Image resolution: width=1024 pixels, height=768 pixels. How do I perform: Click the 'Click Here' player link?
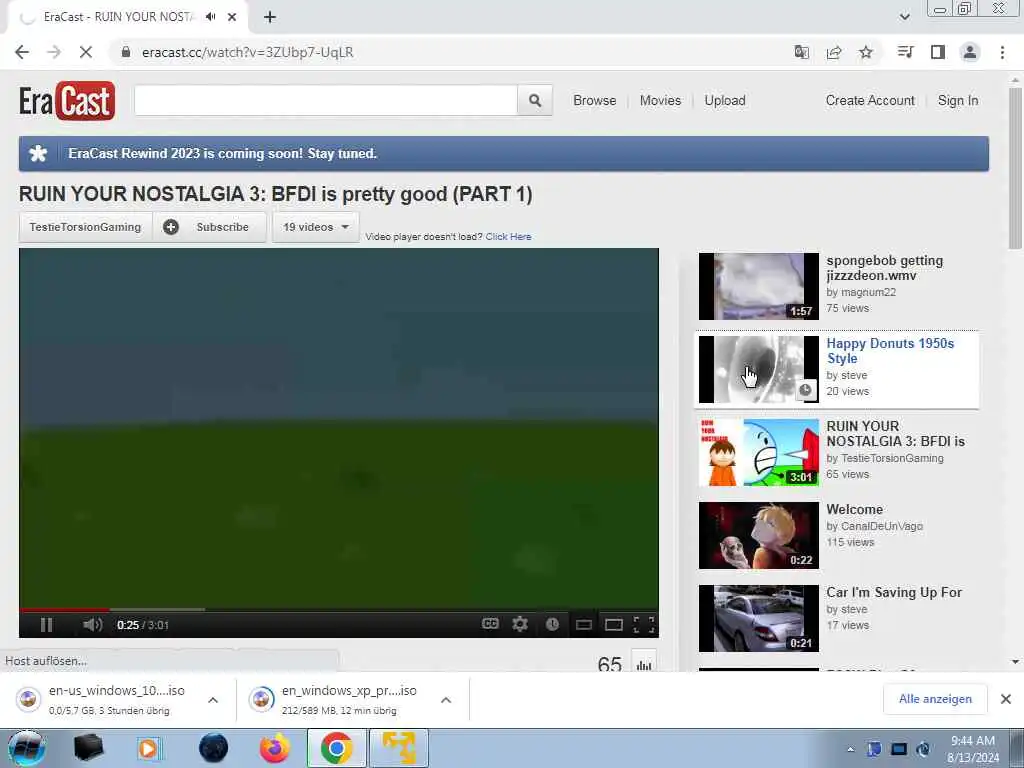point(508,236)
